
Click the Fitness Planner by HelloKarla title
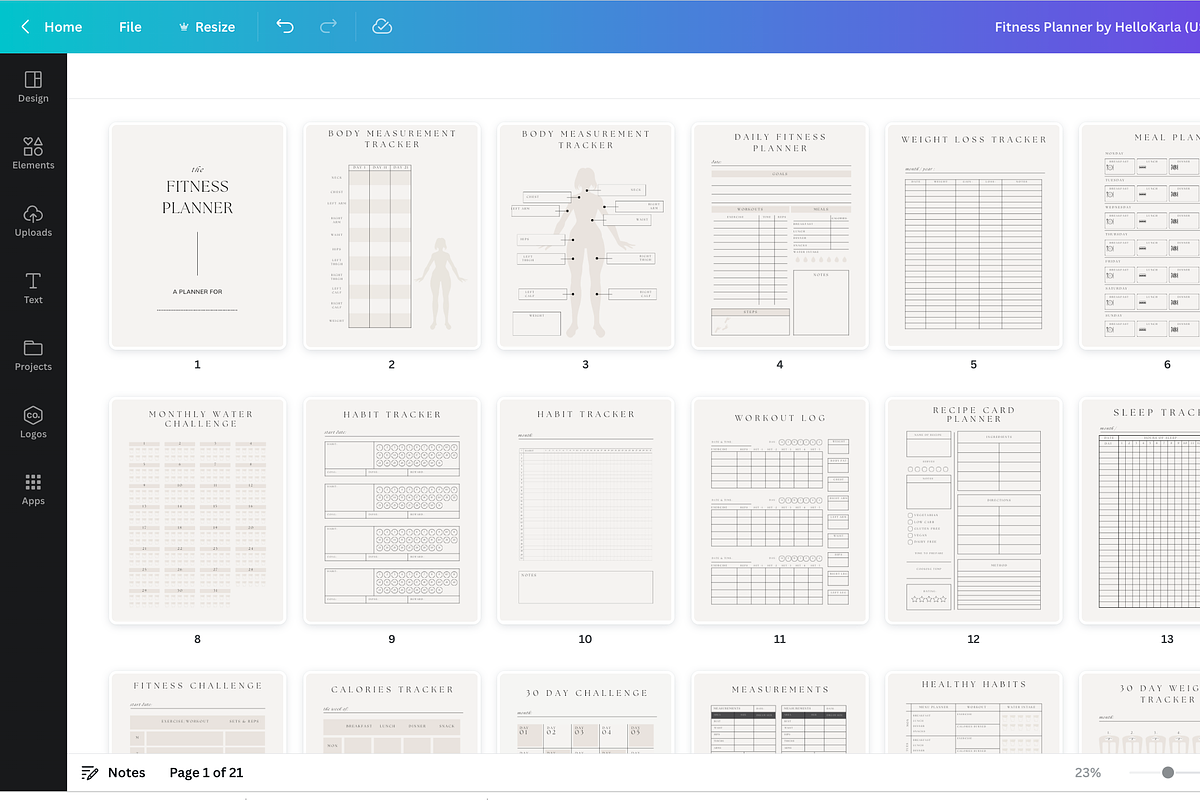point(1097,27)
